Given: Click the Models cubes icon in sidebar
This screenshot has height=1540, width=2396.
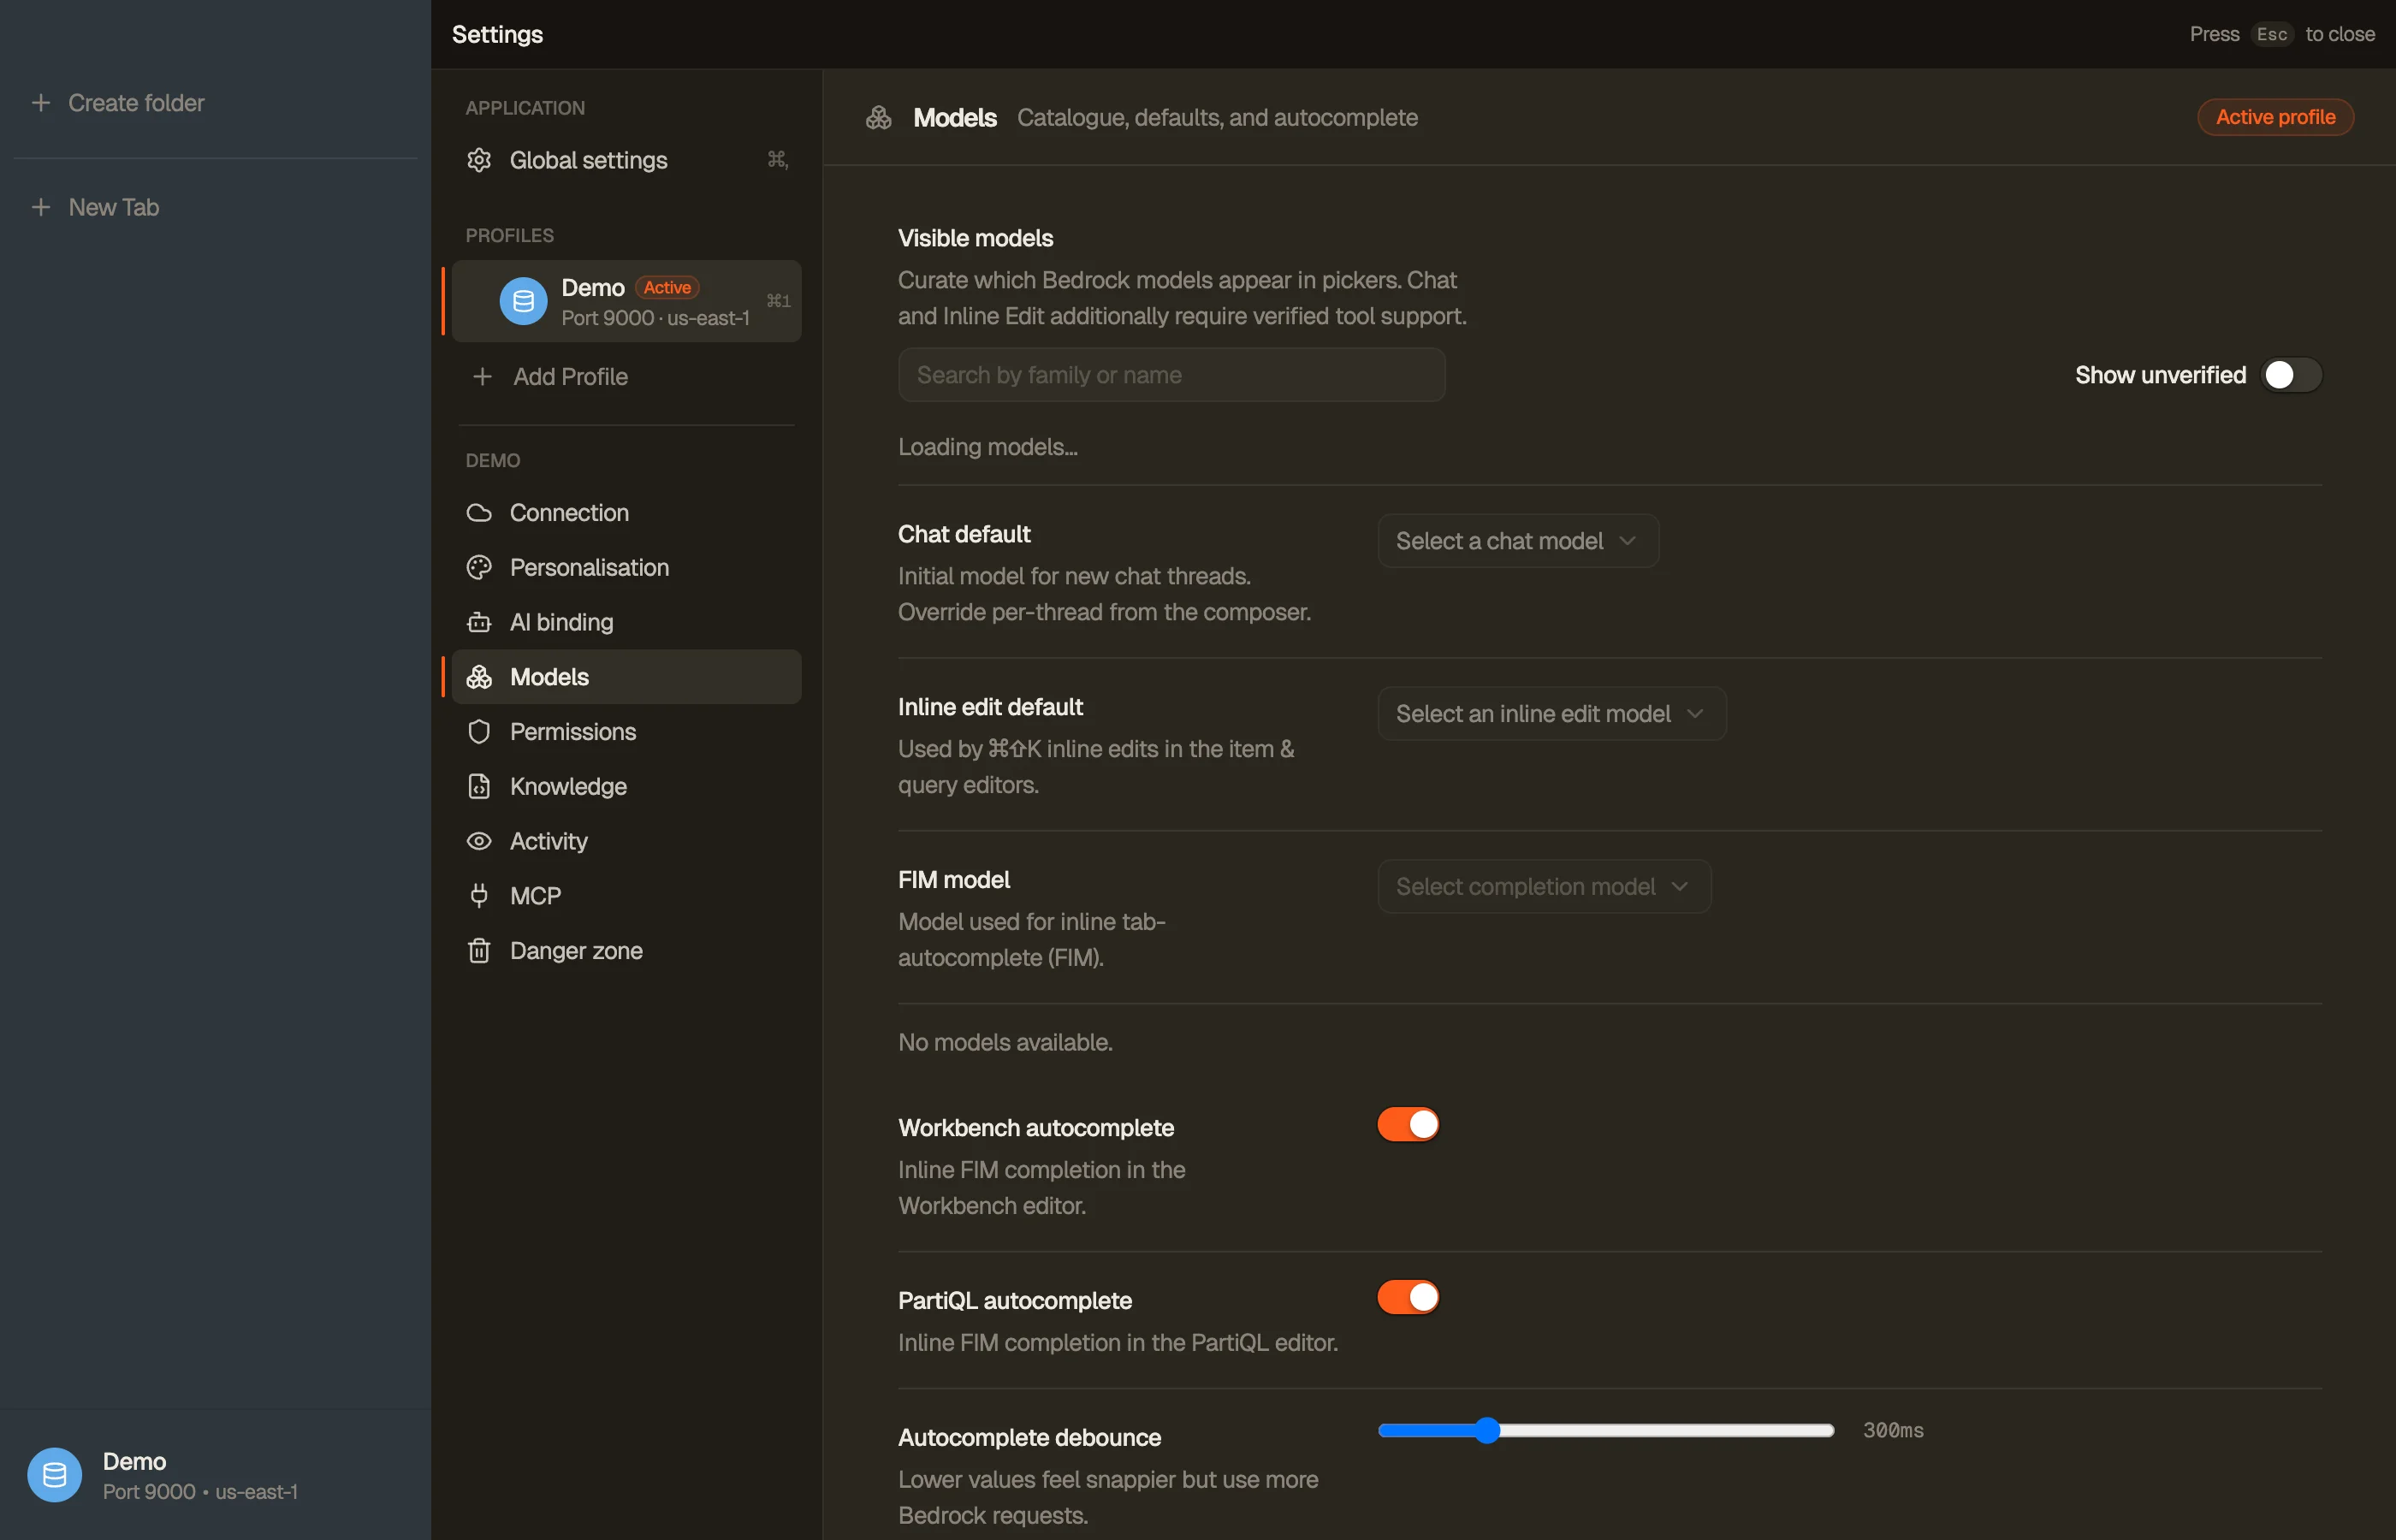Looking at the screenshot, I should coord(479,677).
